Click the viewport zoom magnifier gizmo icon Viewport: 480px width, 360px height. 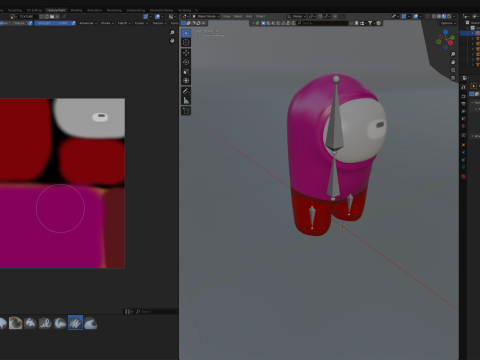point(453,54)
